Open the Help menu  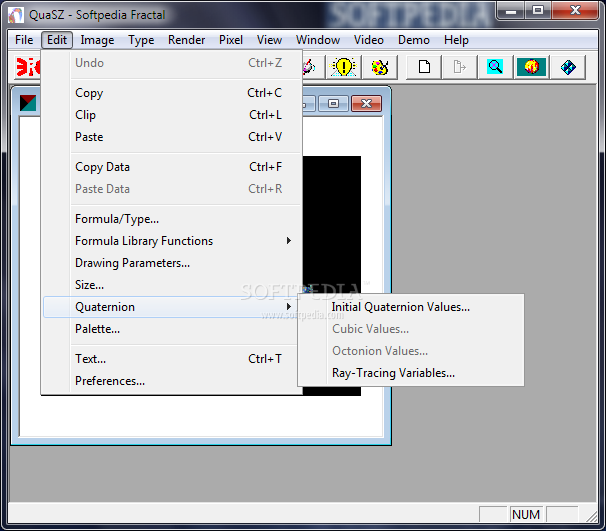pos(456,40)
